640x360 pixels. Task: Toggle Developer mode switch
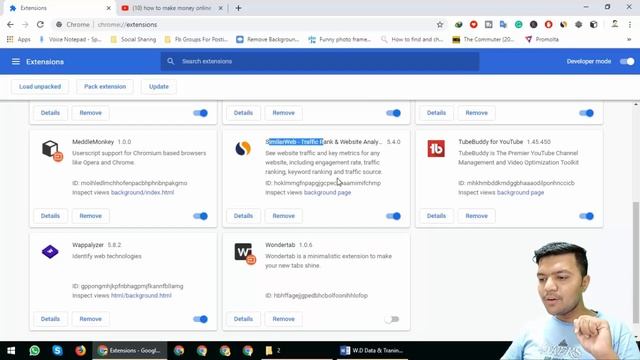(x=627, y=62)
